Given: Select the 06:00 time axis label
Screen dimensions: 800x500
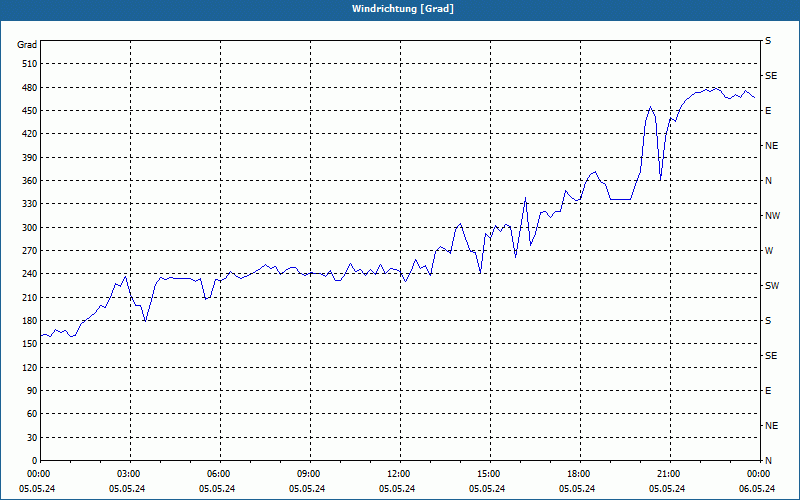Looking at the screenshot, I should [x=220, y=474].
